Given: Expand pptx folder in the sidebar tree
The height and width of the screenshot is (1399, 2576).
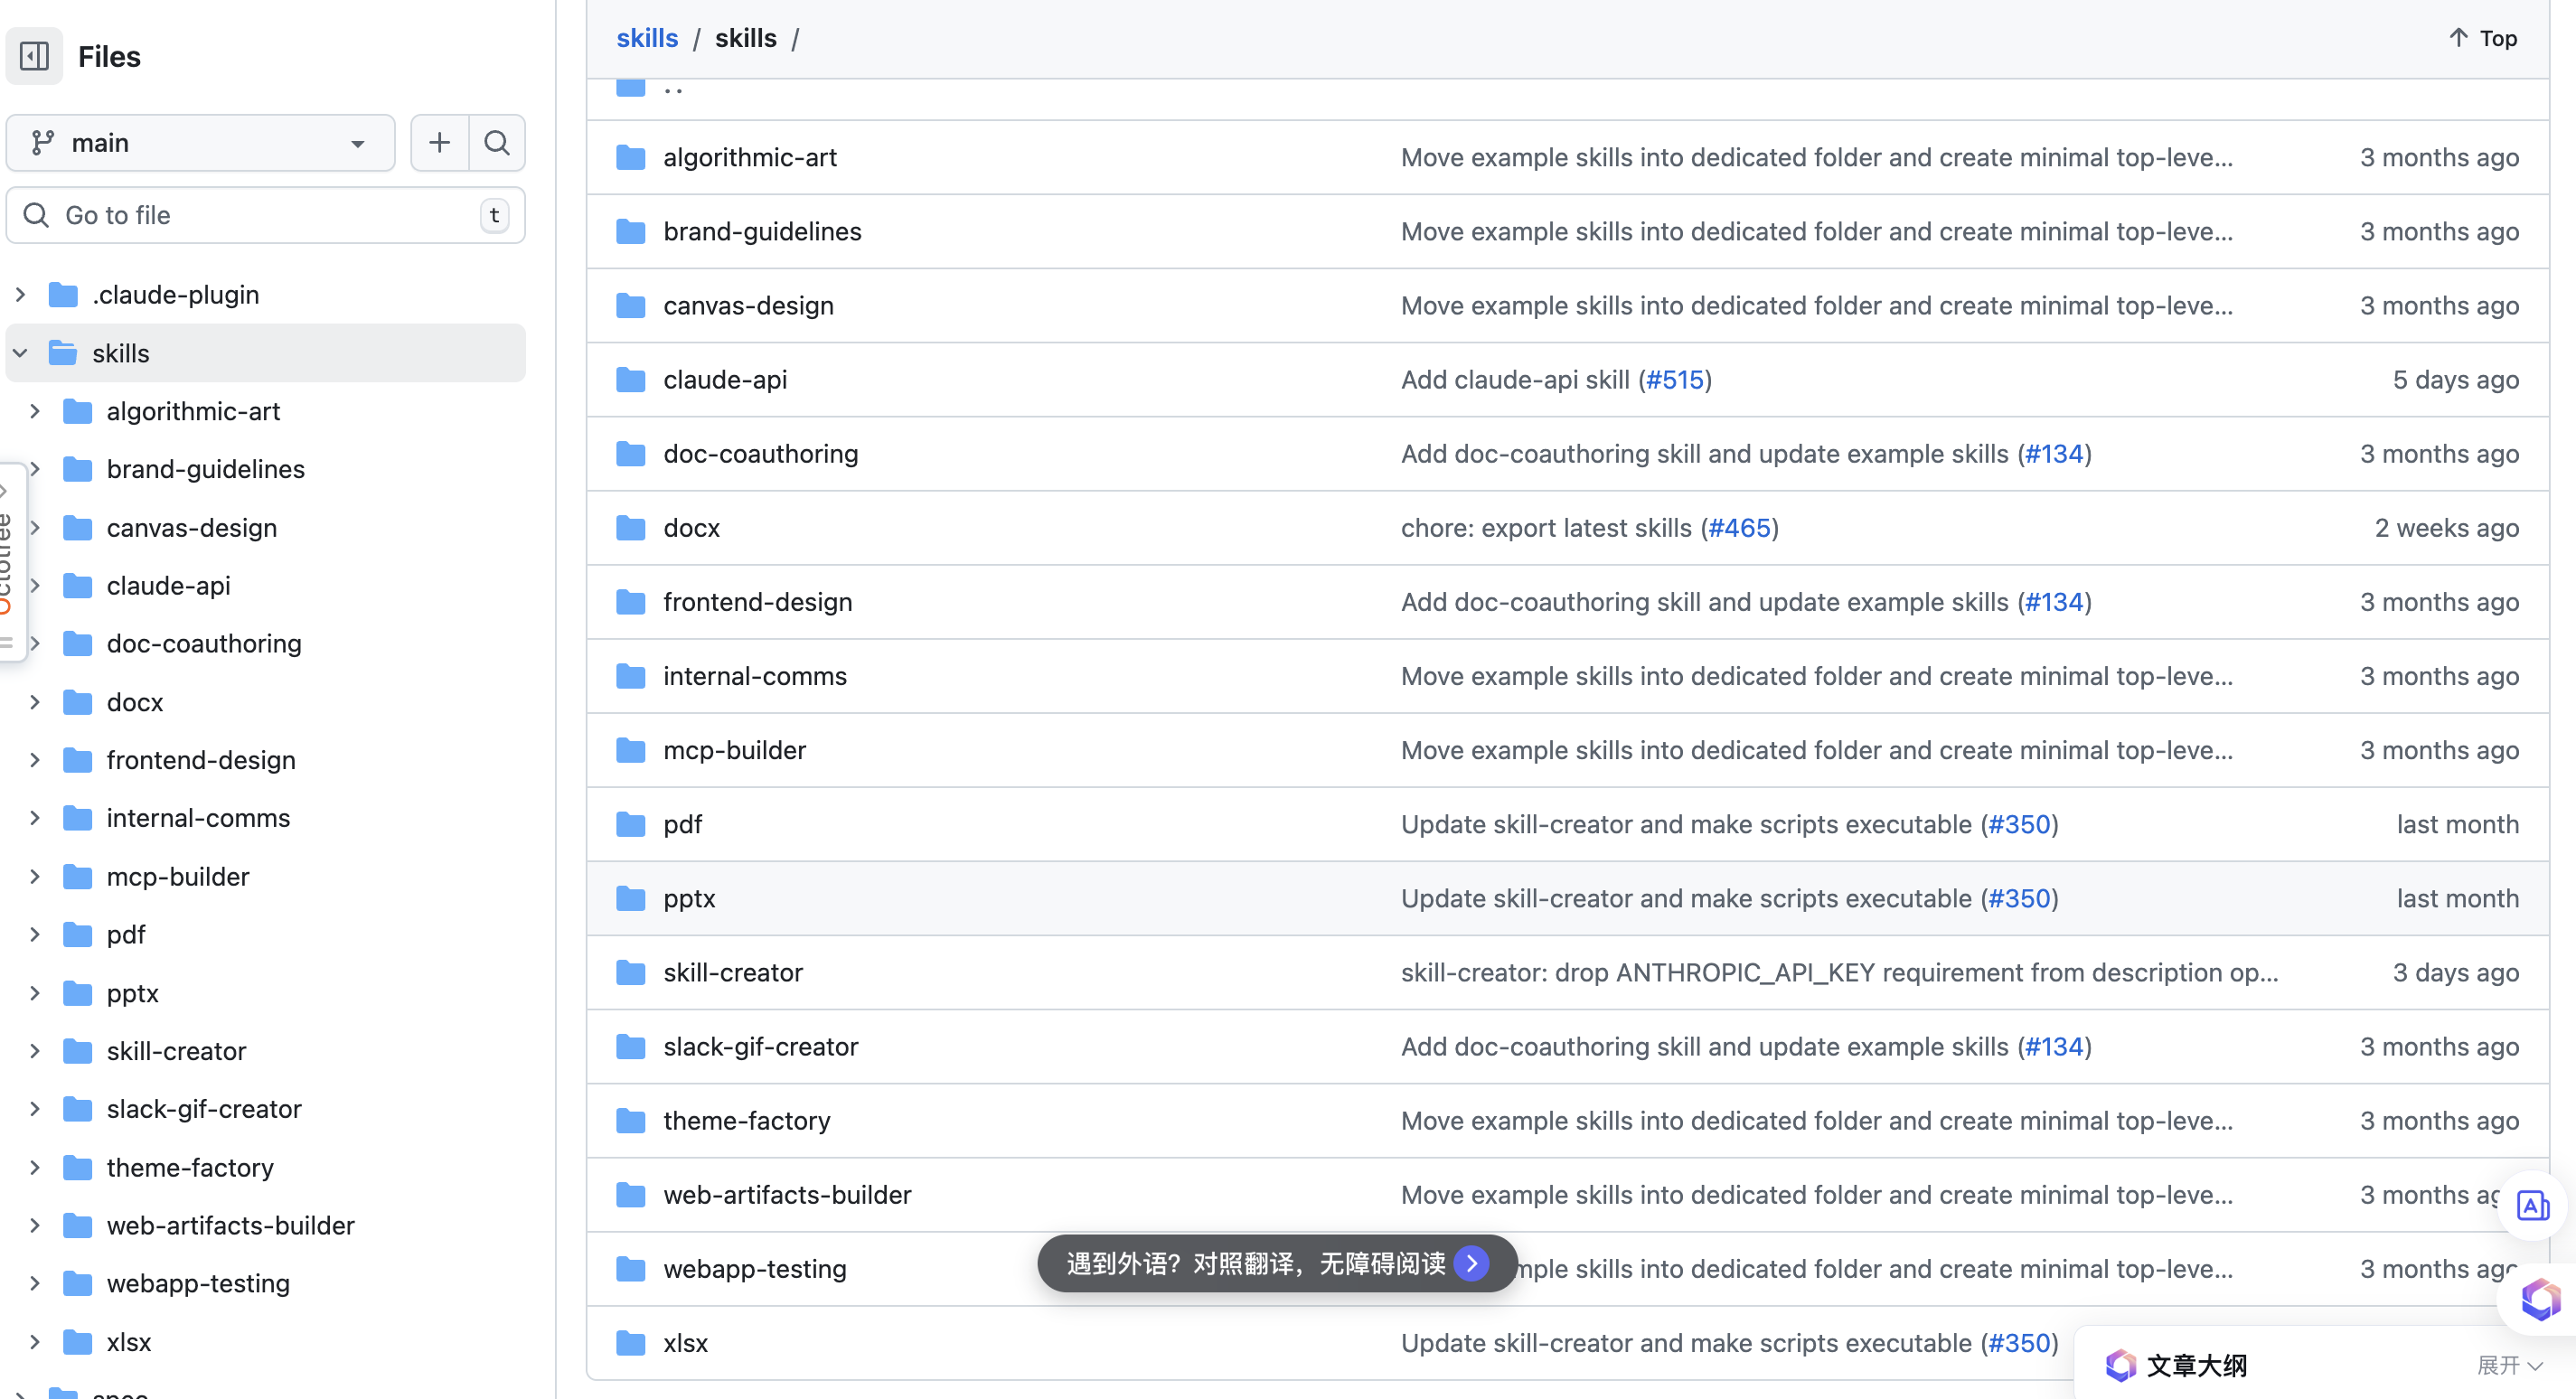Looking at the screenshot, I should (x=35, y=993).
